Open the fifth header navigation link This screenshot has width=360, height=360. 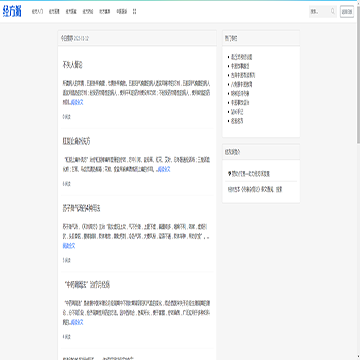(x=105, y=12)
